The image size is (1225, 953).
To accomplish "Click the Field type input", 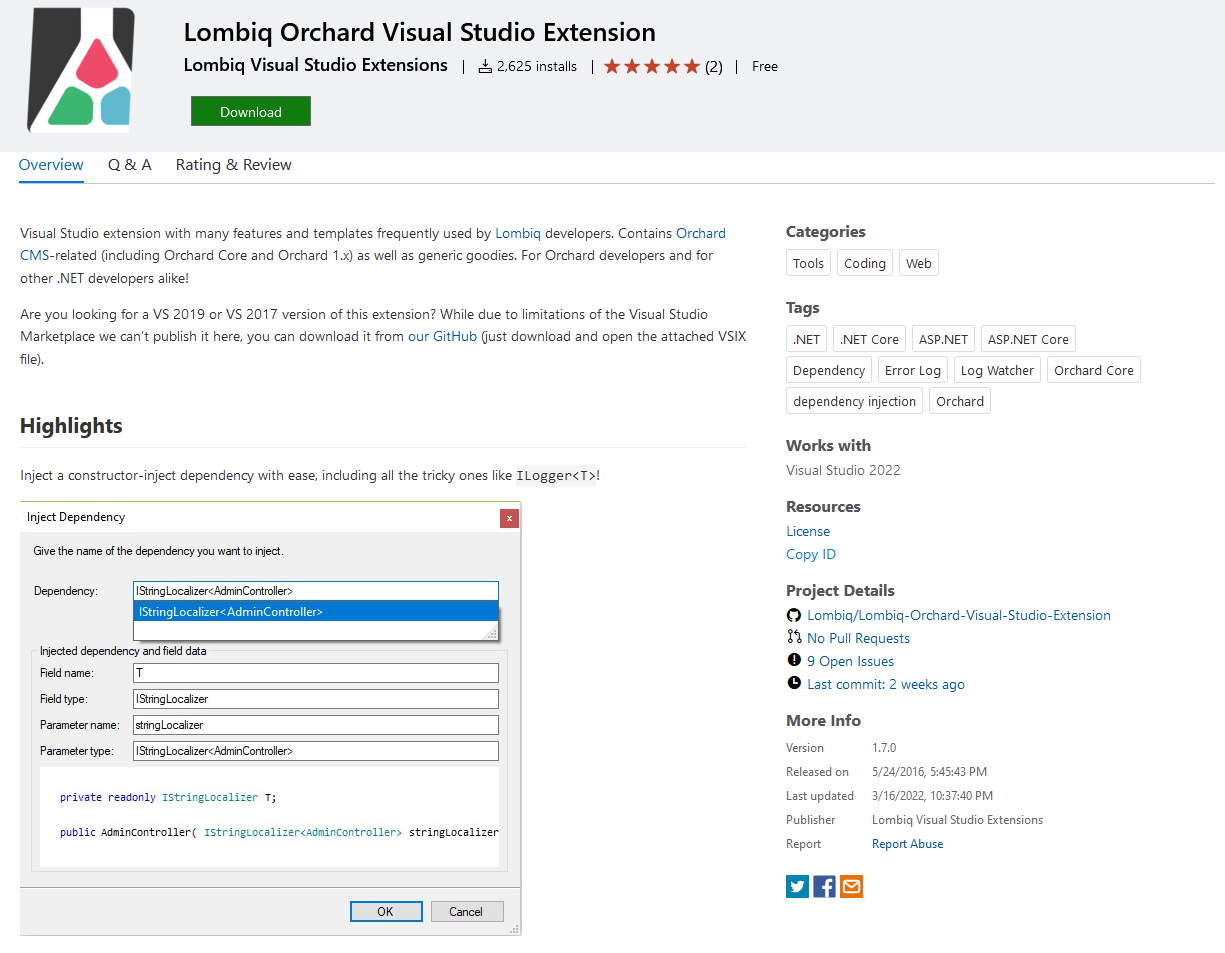I will point(316,699).
